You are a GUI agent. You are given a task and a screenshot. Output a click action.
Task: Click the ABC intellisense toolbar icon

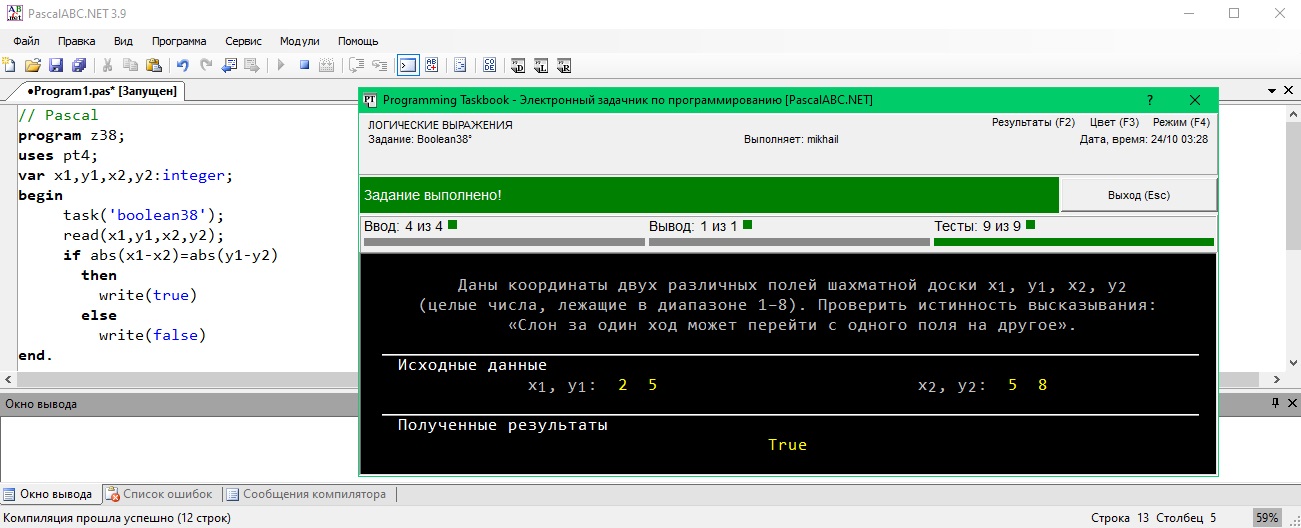tap(432, 66)
